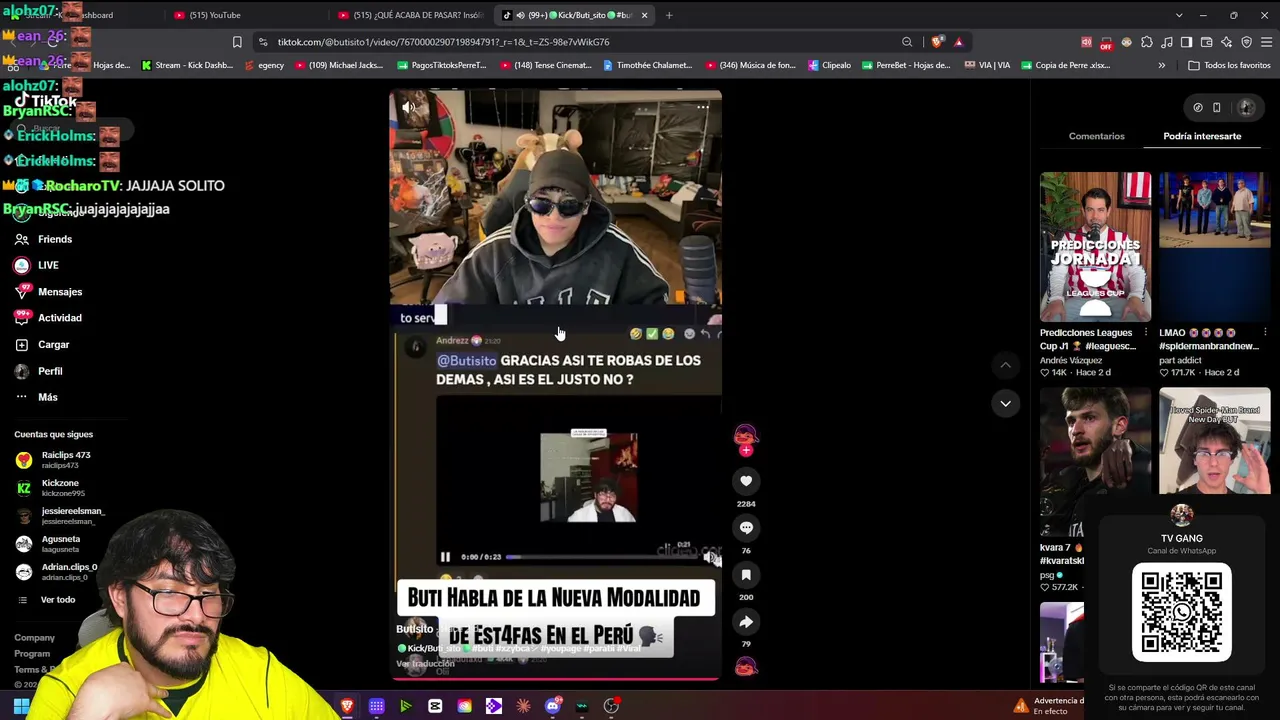Open a new browser tab

669,15
